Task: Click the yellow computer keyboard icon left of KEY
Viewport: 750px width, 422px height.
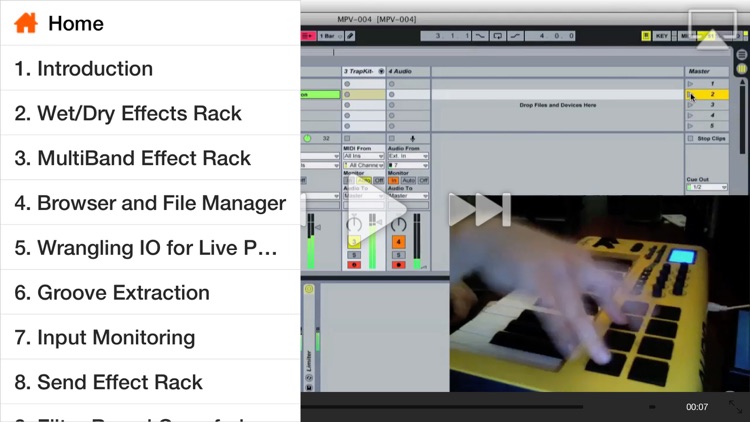Action: click(646, 36)
